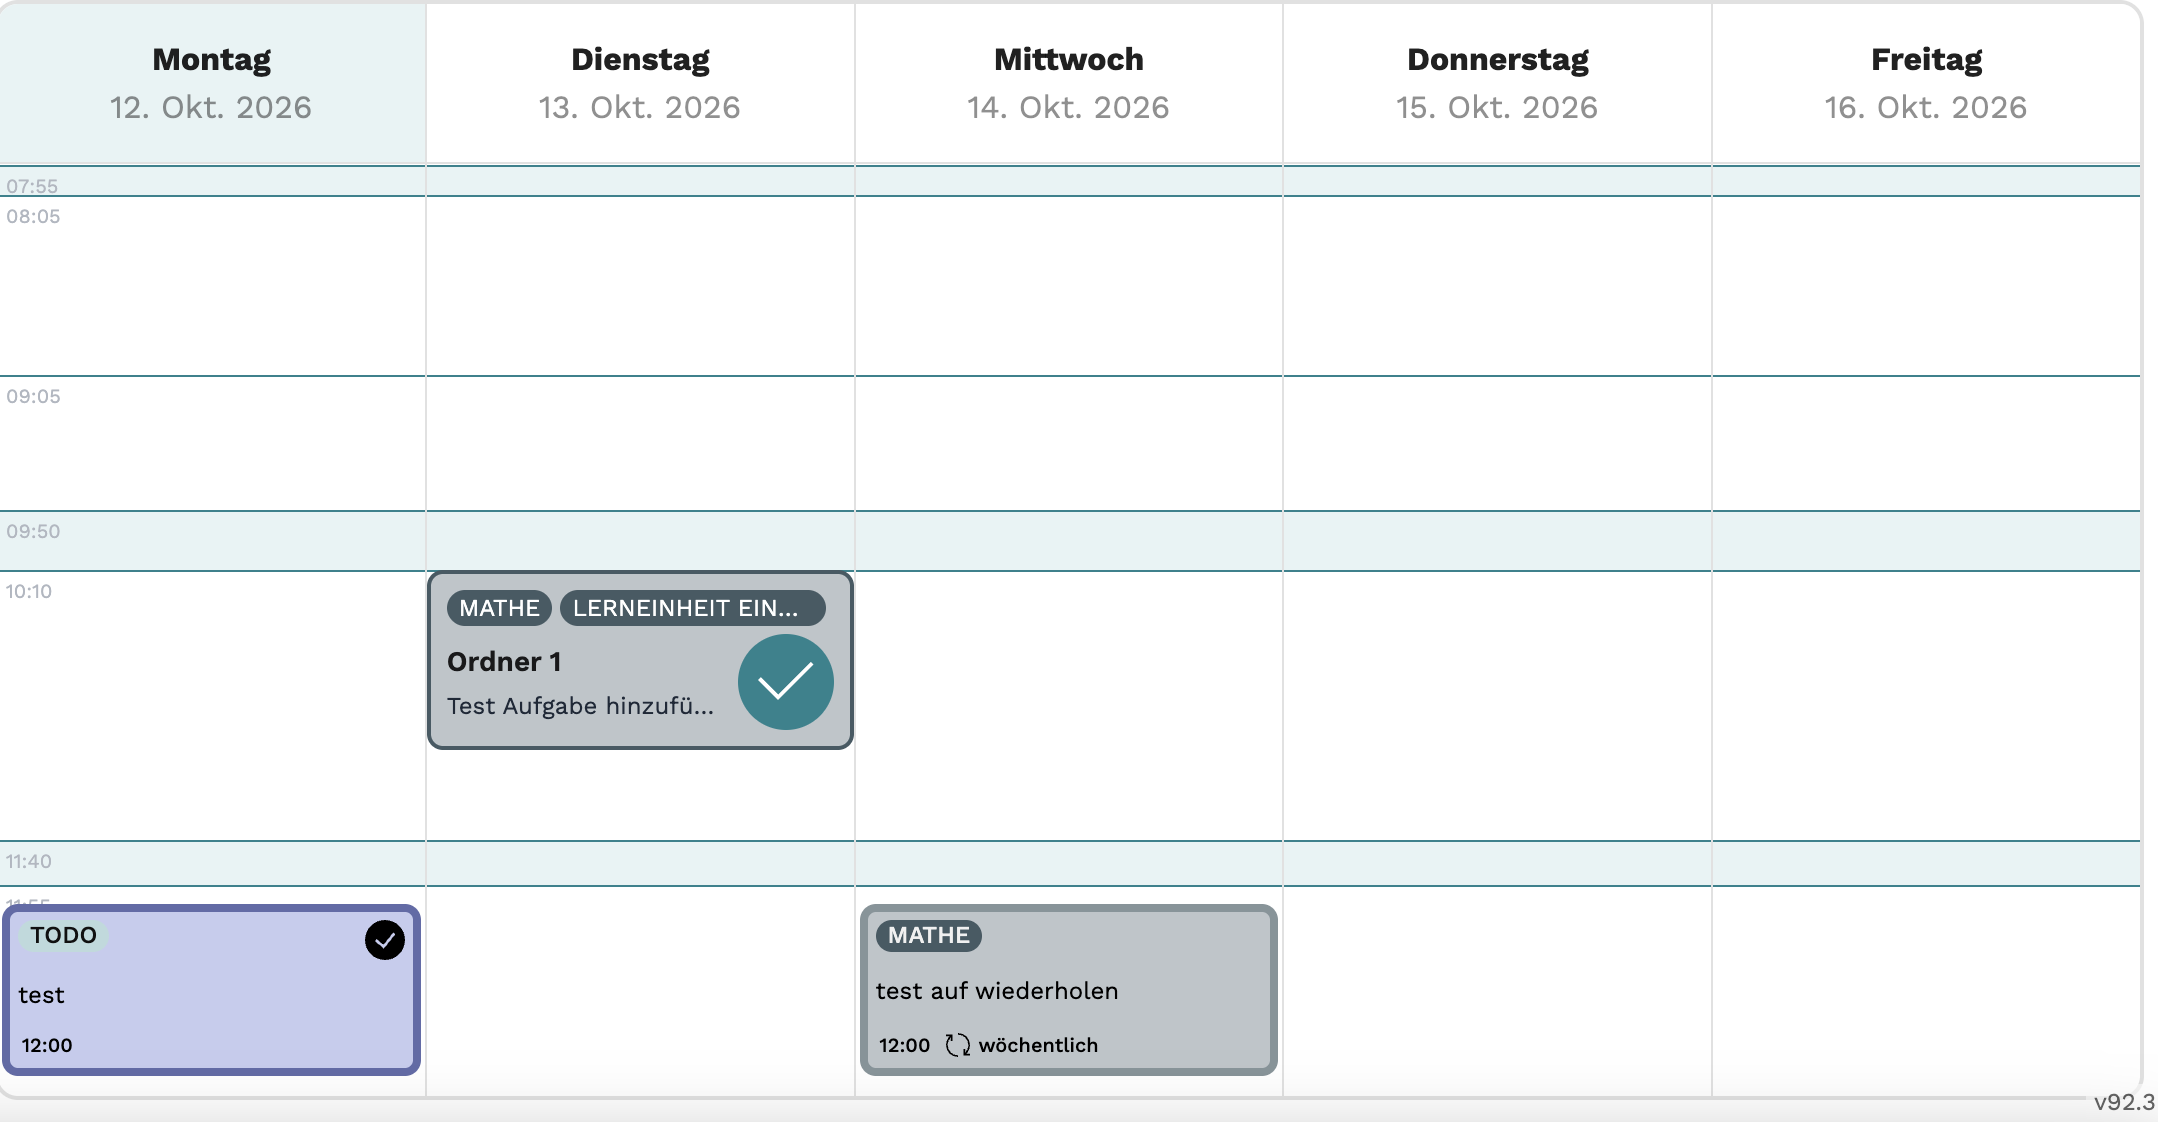
Task: Open the 'test auf wiederholen' entry
Action: coord(997,991)
